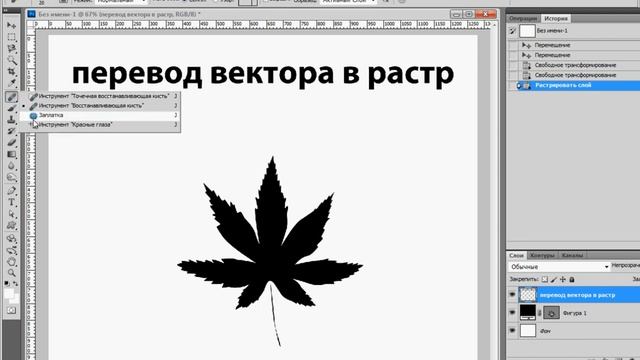Set history brush source on snapshot Без имени-1
640x360 pixels.
(513, 31)
